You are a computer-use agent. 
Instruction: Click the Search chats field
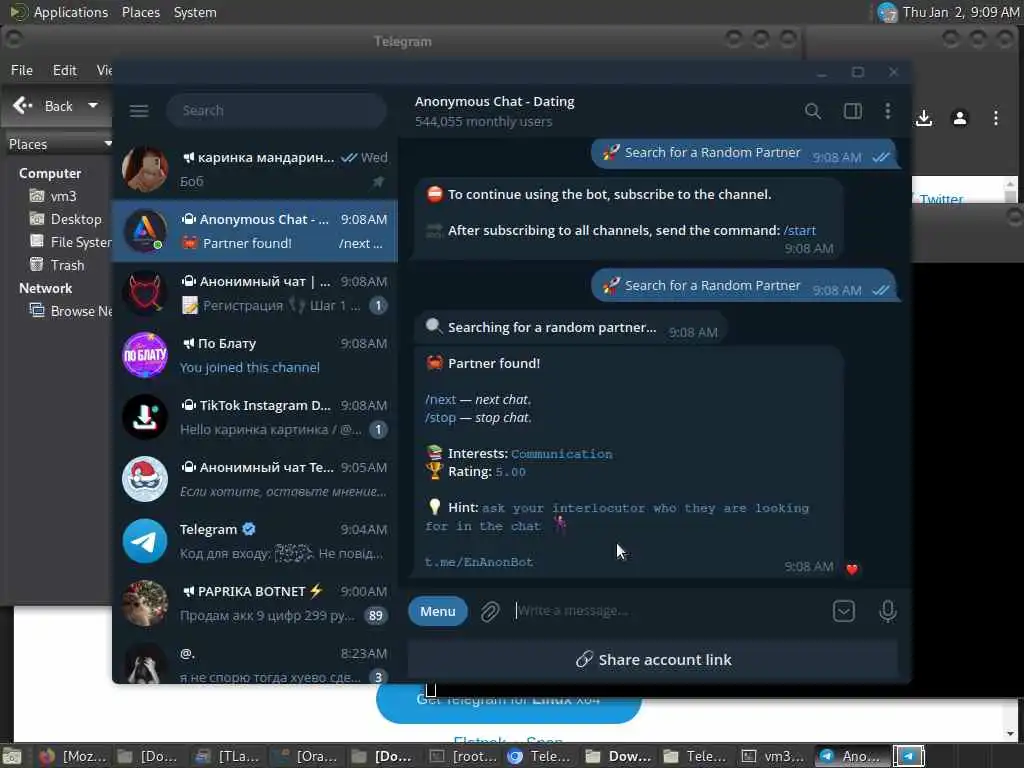click(x=276, y=110)
